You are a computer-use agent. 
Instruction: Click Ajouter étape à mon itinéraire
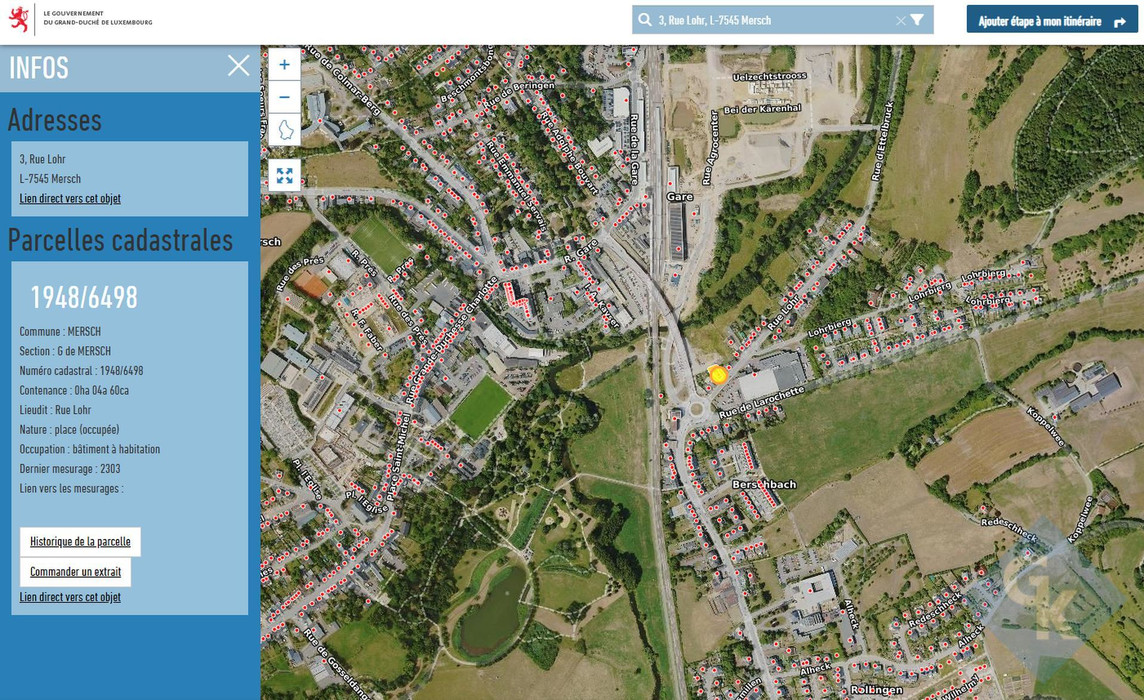coord(1051,20)
